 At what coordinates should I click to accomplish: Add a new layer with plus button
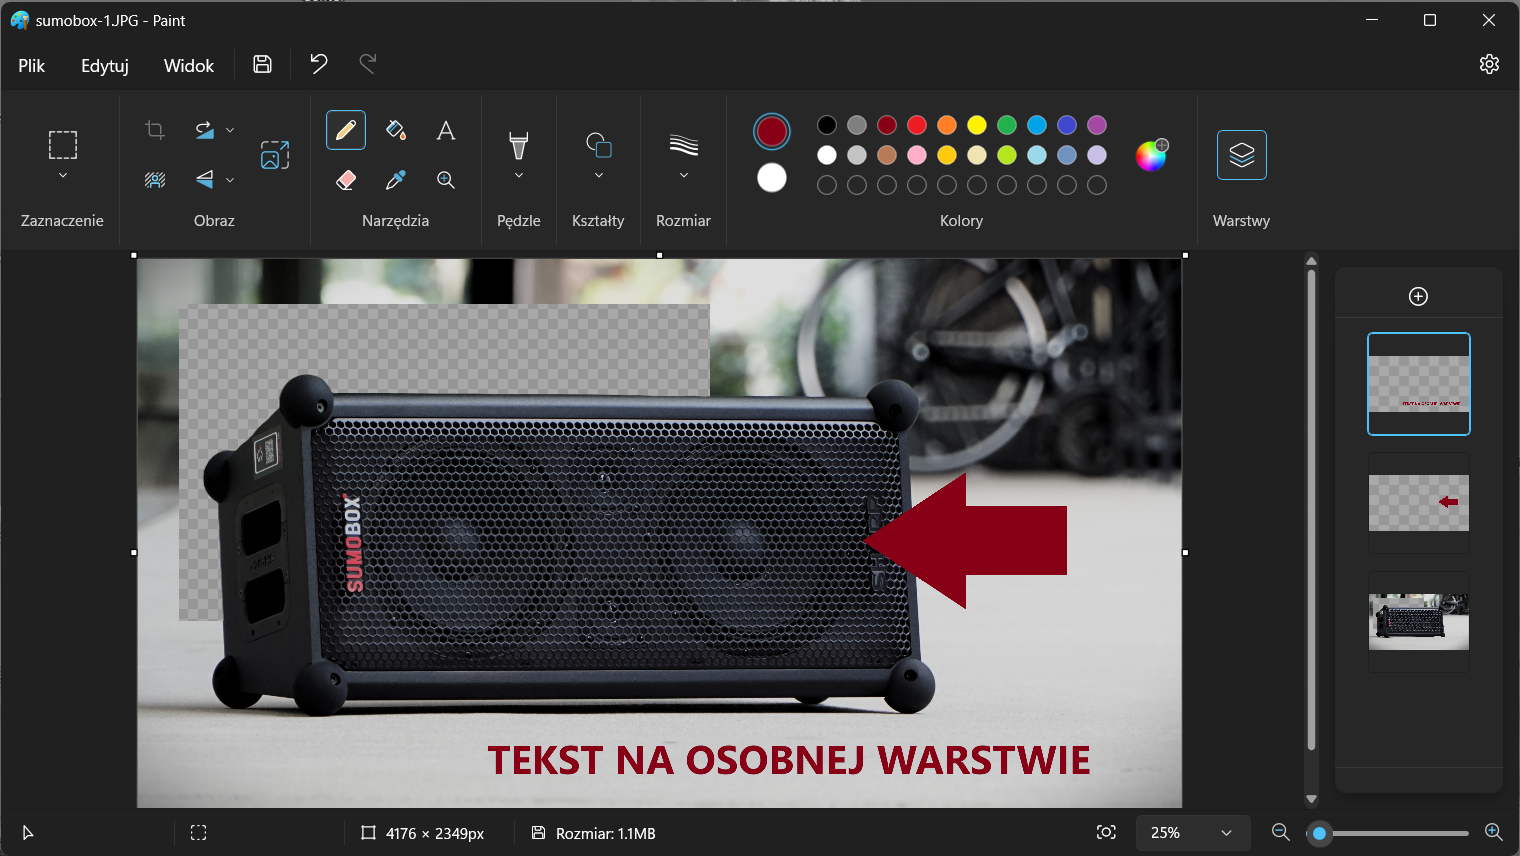point(1418,296)
